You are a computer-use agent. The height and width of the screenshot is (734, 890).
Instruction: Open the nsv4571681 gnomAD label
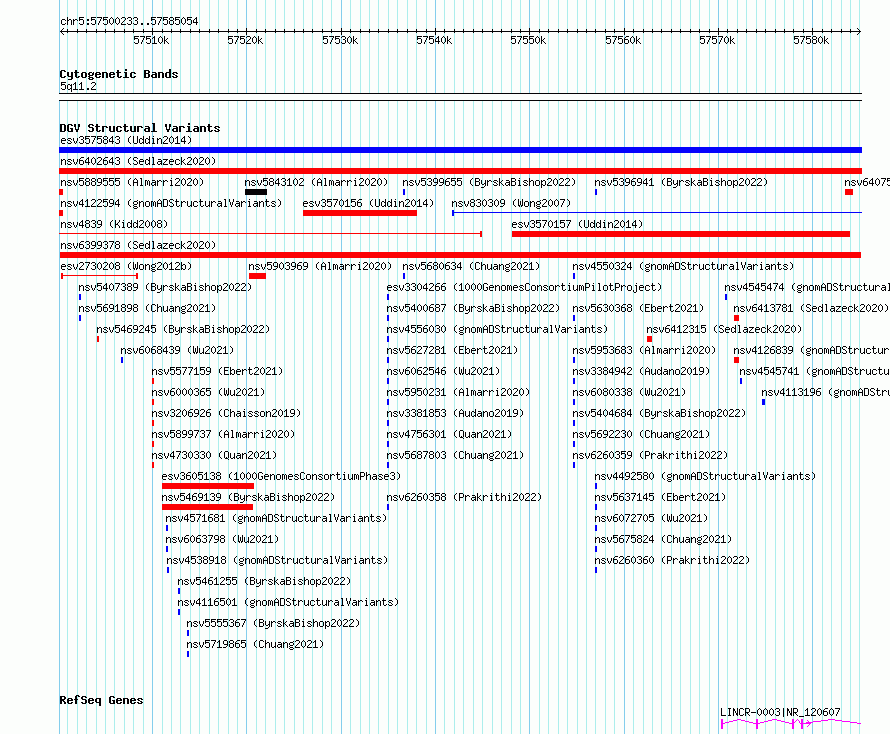click(x=276, y=518)
